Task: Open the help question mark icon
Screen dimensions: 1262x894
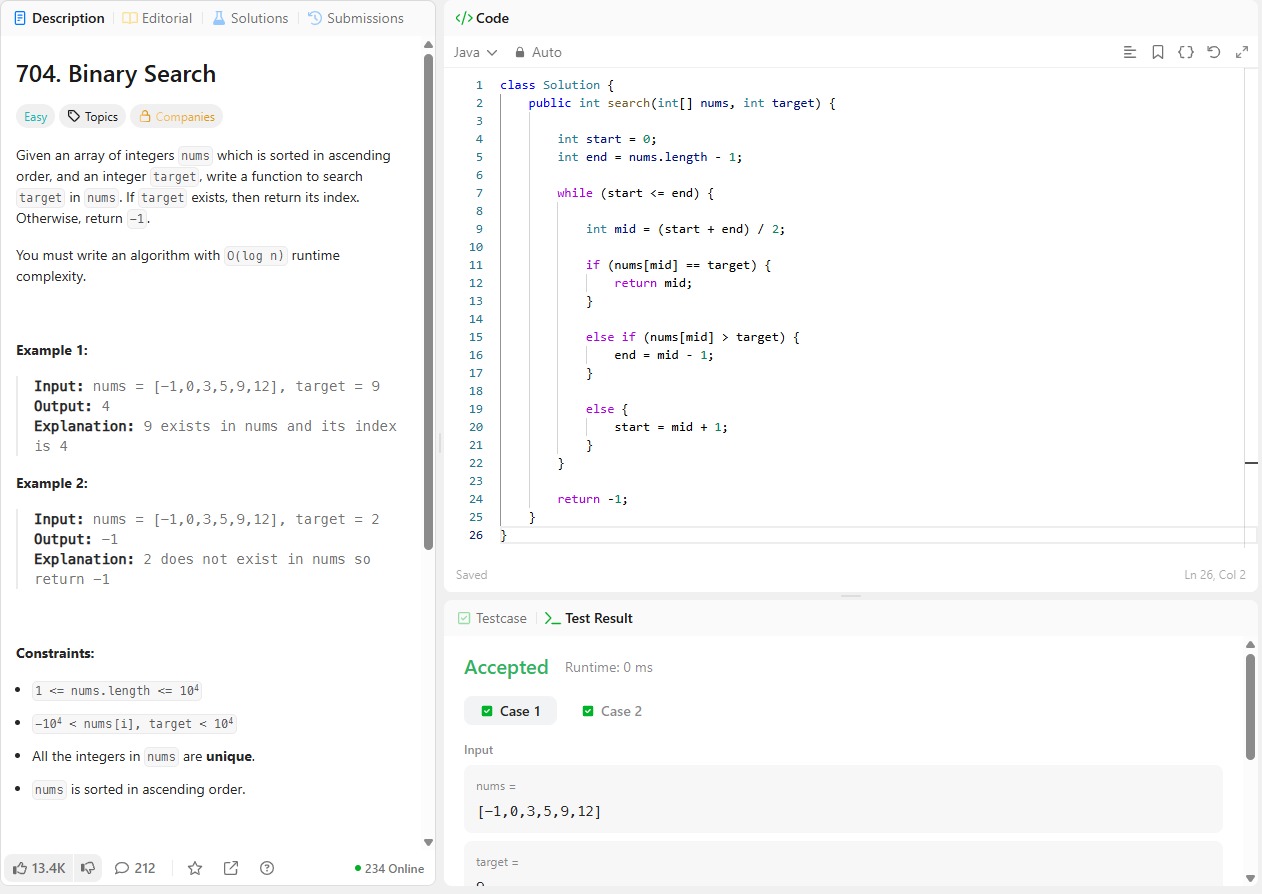Action: 267,868
